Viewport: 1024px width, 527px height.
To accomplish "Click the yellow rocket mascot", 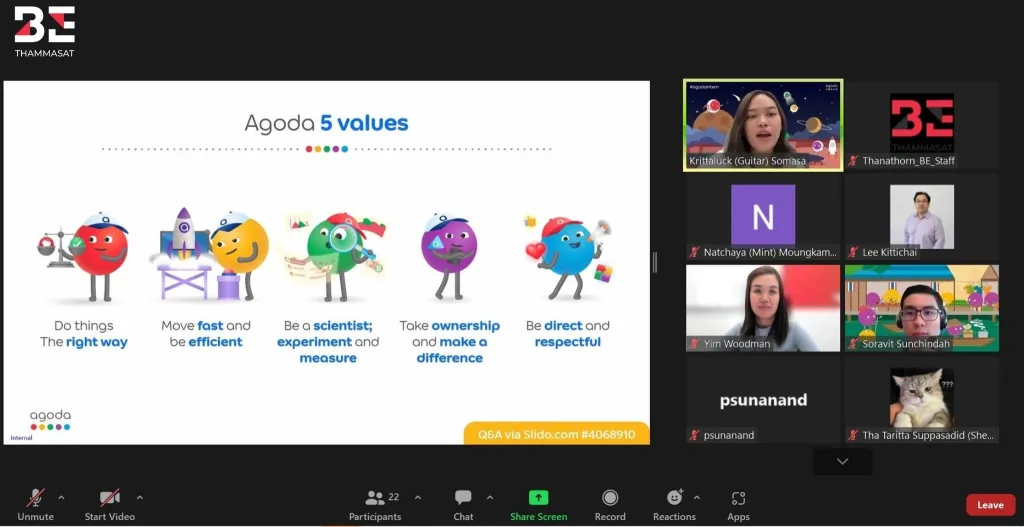I will [x=210, y=255].
